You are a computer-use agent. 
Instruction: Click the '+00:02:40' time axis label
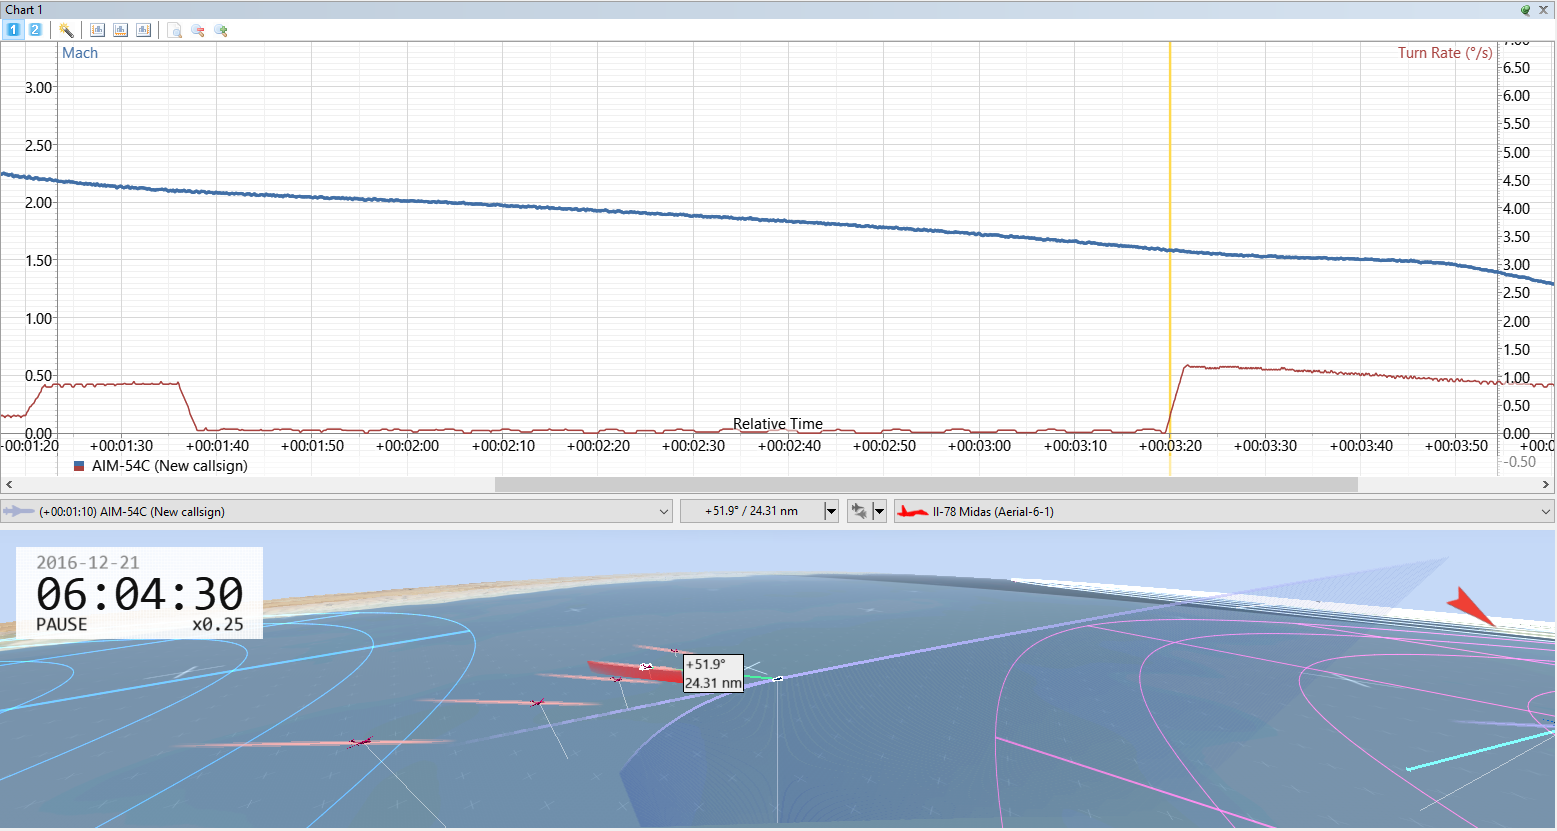pos(789,446)
